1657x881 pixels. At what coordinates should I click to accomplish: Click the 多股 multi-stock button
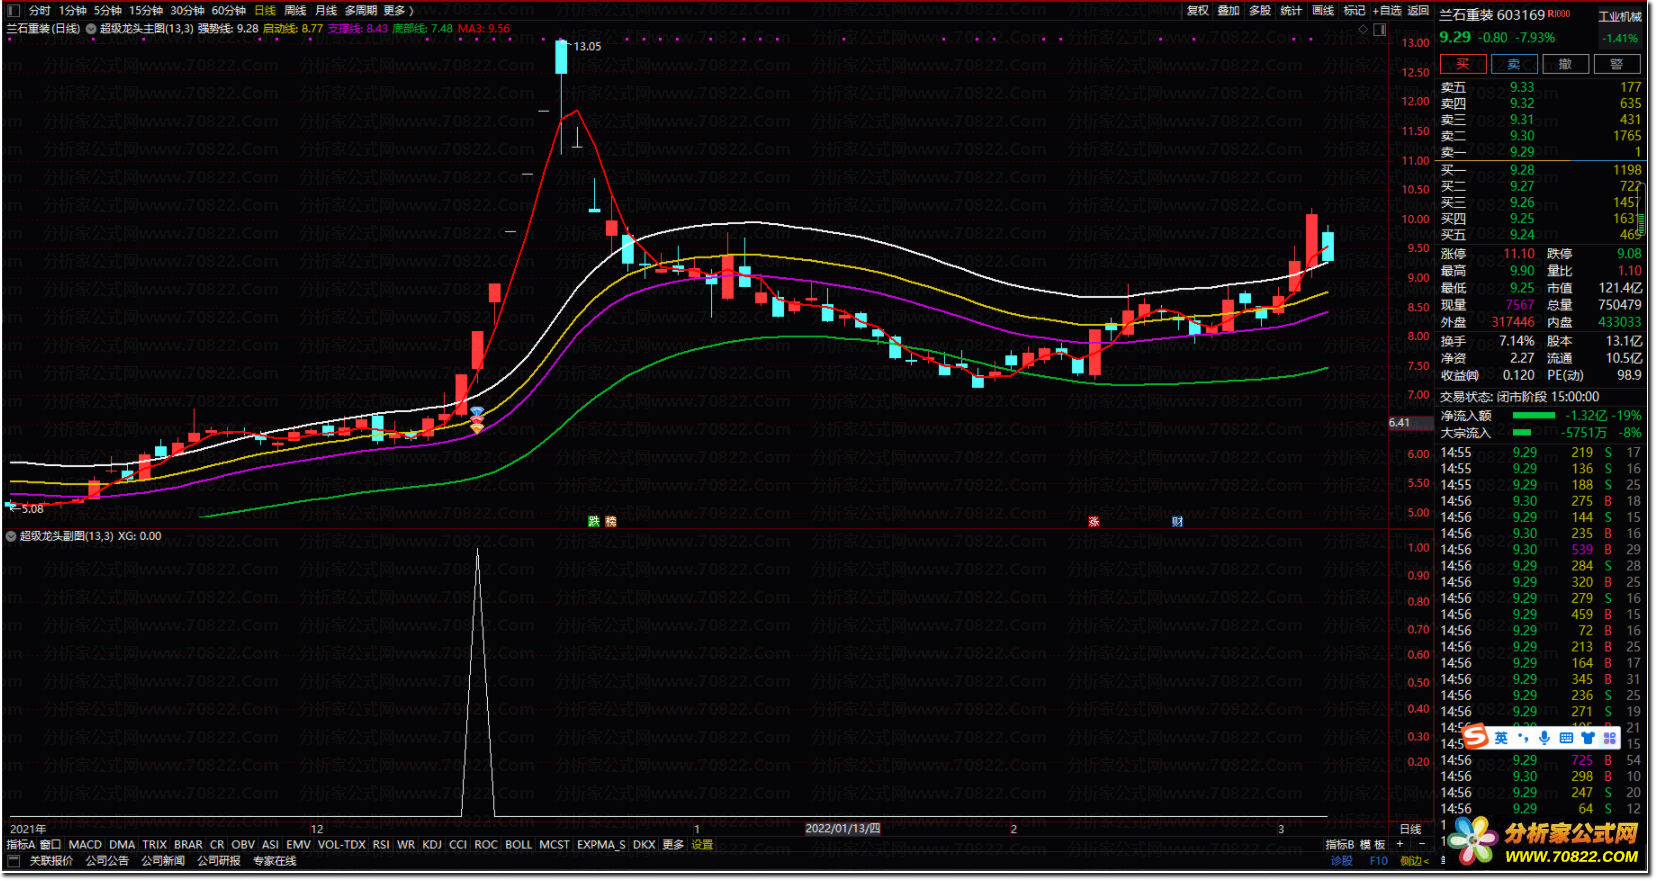click(1260, 10)
